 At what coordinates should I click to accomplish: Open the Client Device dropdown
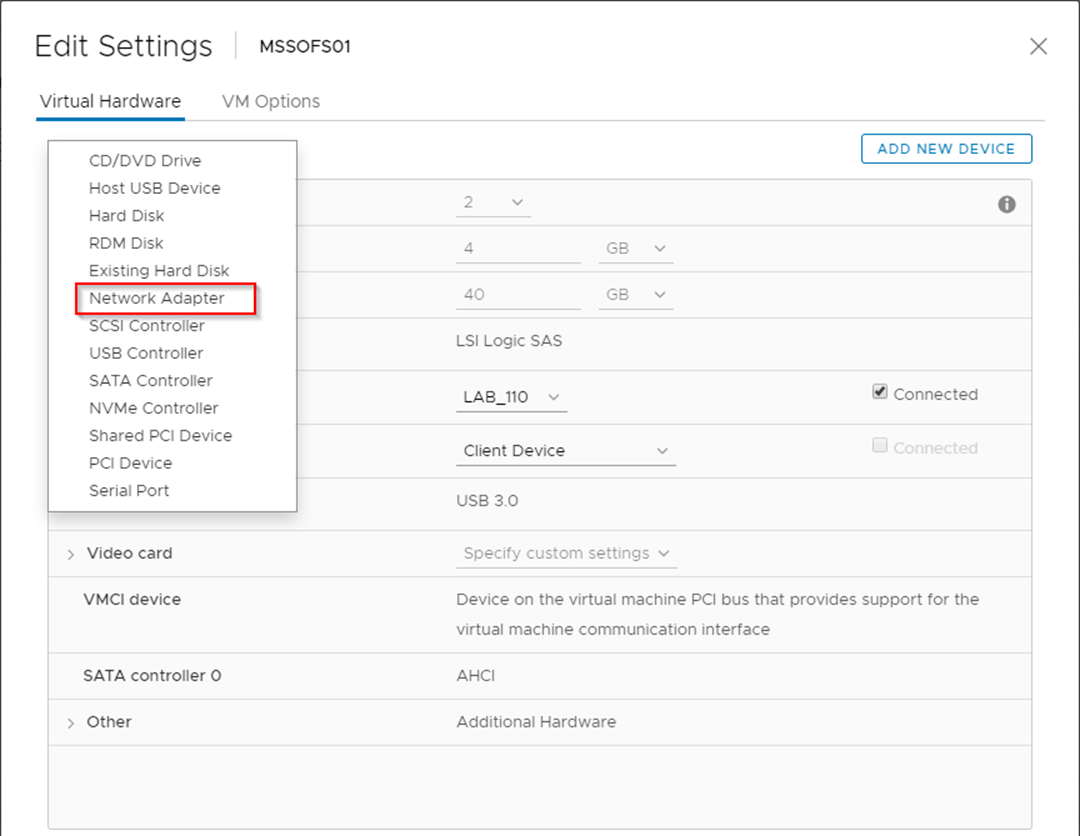565,451
